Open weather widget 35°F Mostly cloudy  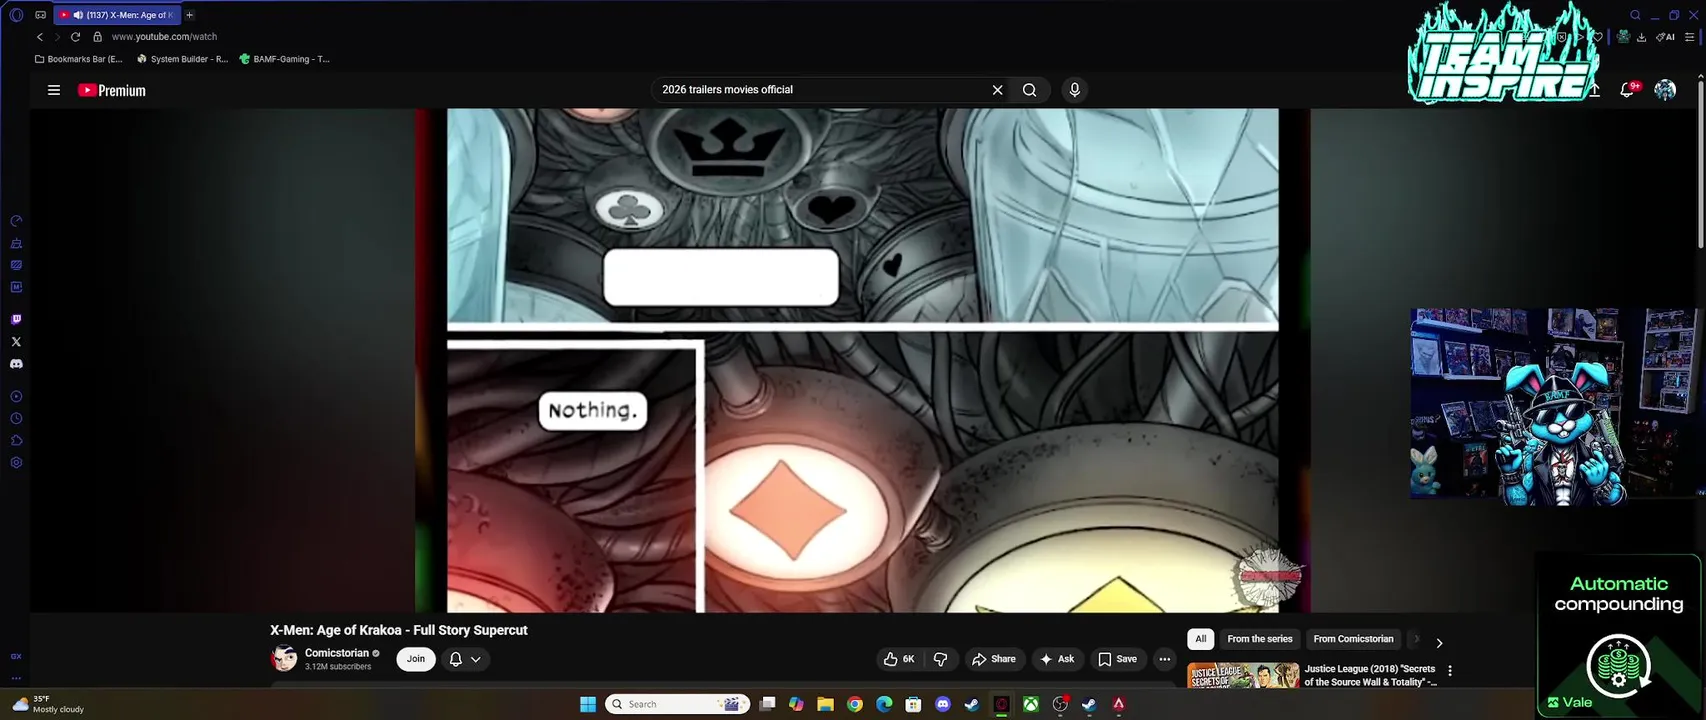tap(47, 704)
